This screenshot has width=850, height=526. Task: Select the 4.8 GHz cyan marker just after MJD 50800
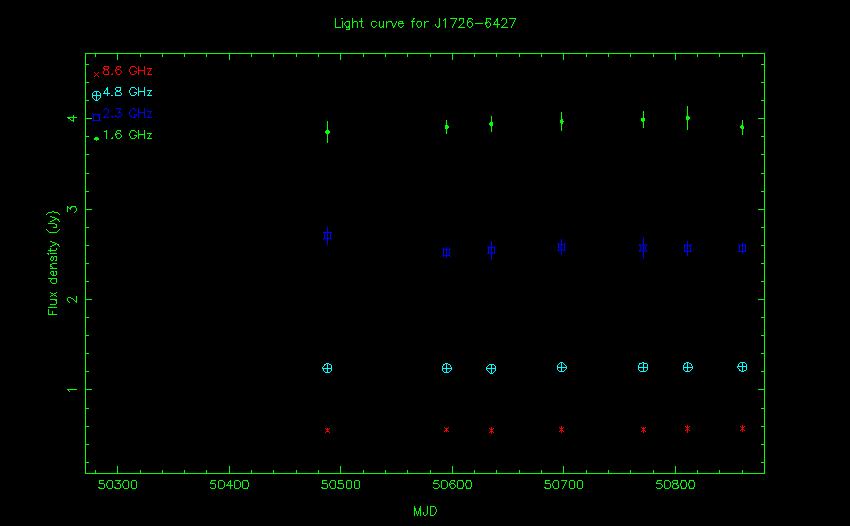pyautogui.click(x=687, y=367)
